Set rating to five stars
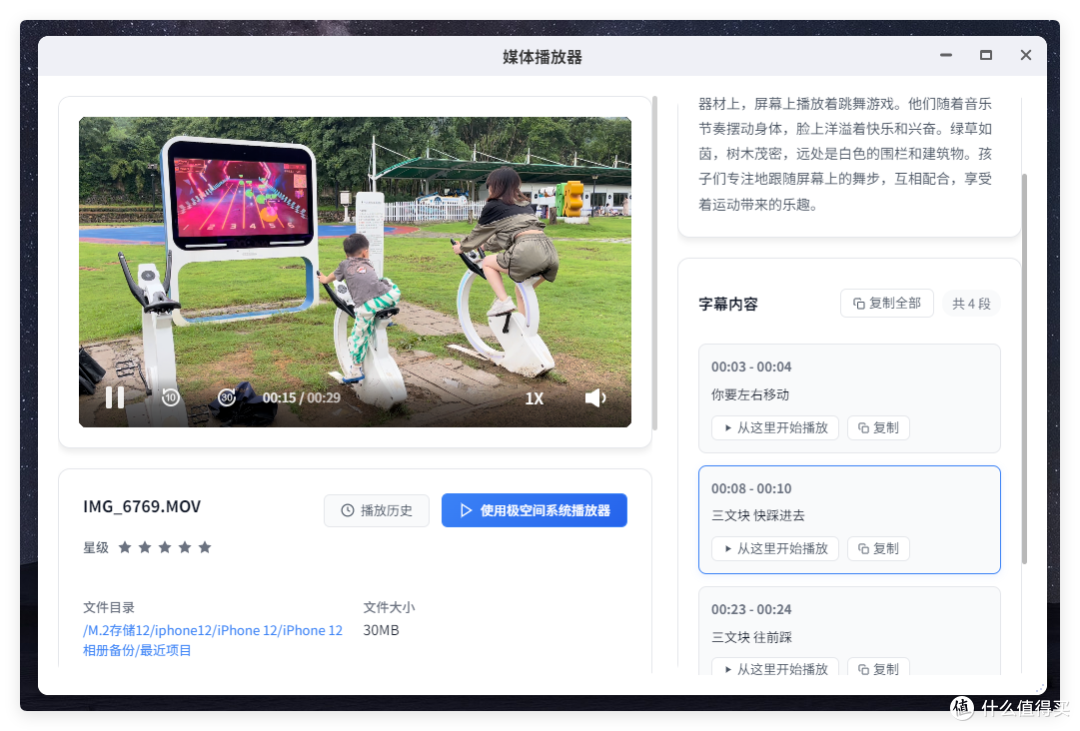 (205, 547)
